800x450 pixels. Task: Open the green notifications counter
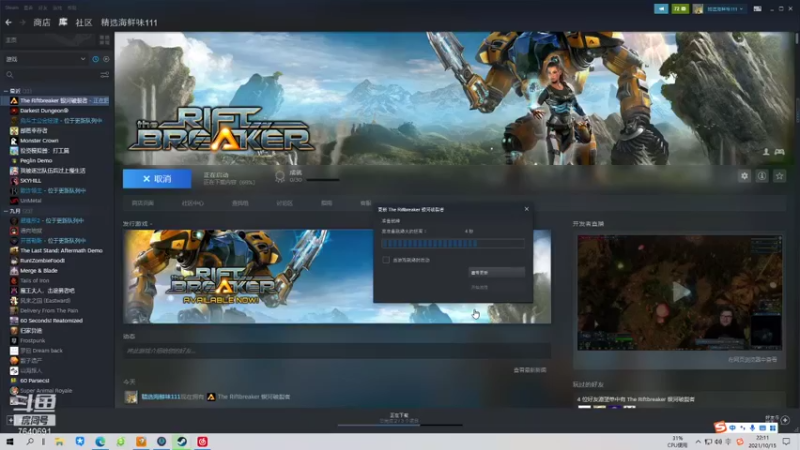click(x=680, y=9)
